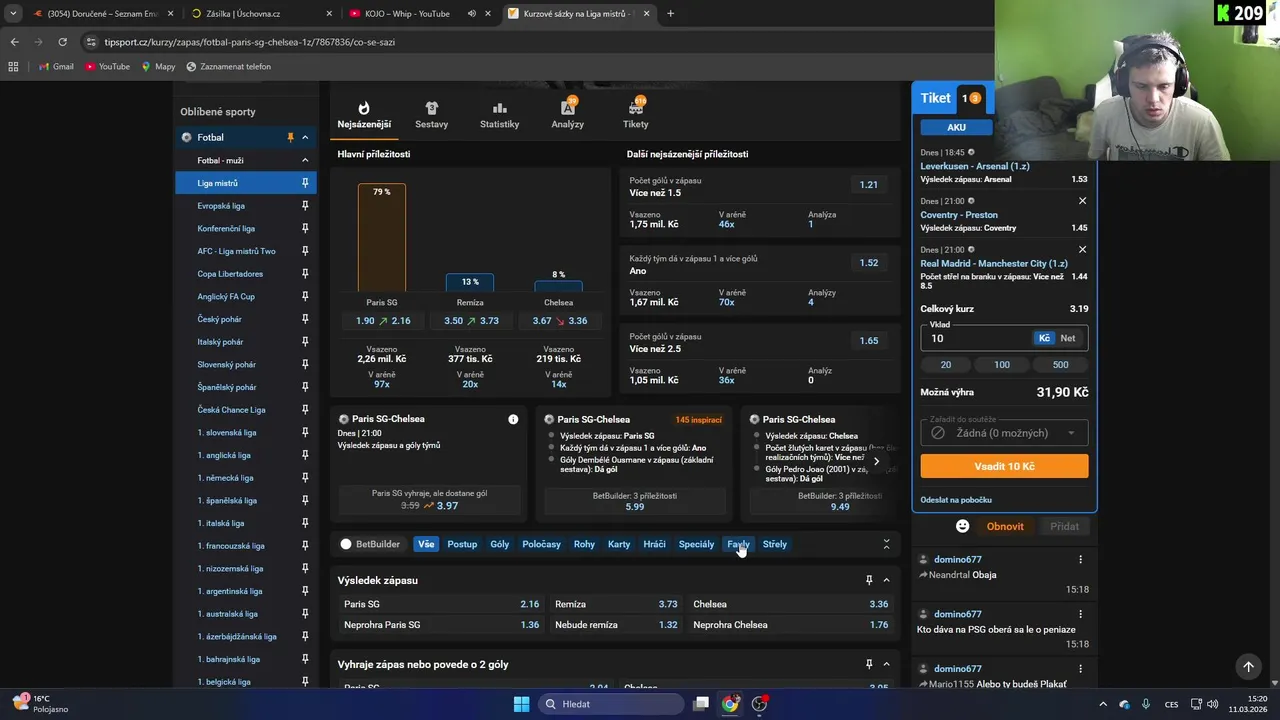Select Paris SG odds 2.16 in Hlavní příležitosti

point(383,321)
